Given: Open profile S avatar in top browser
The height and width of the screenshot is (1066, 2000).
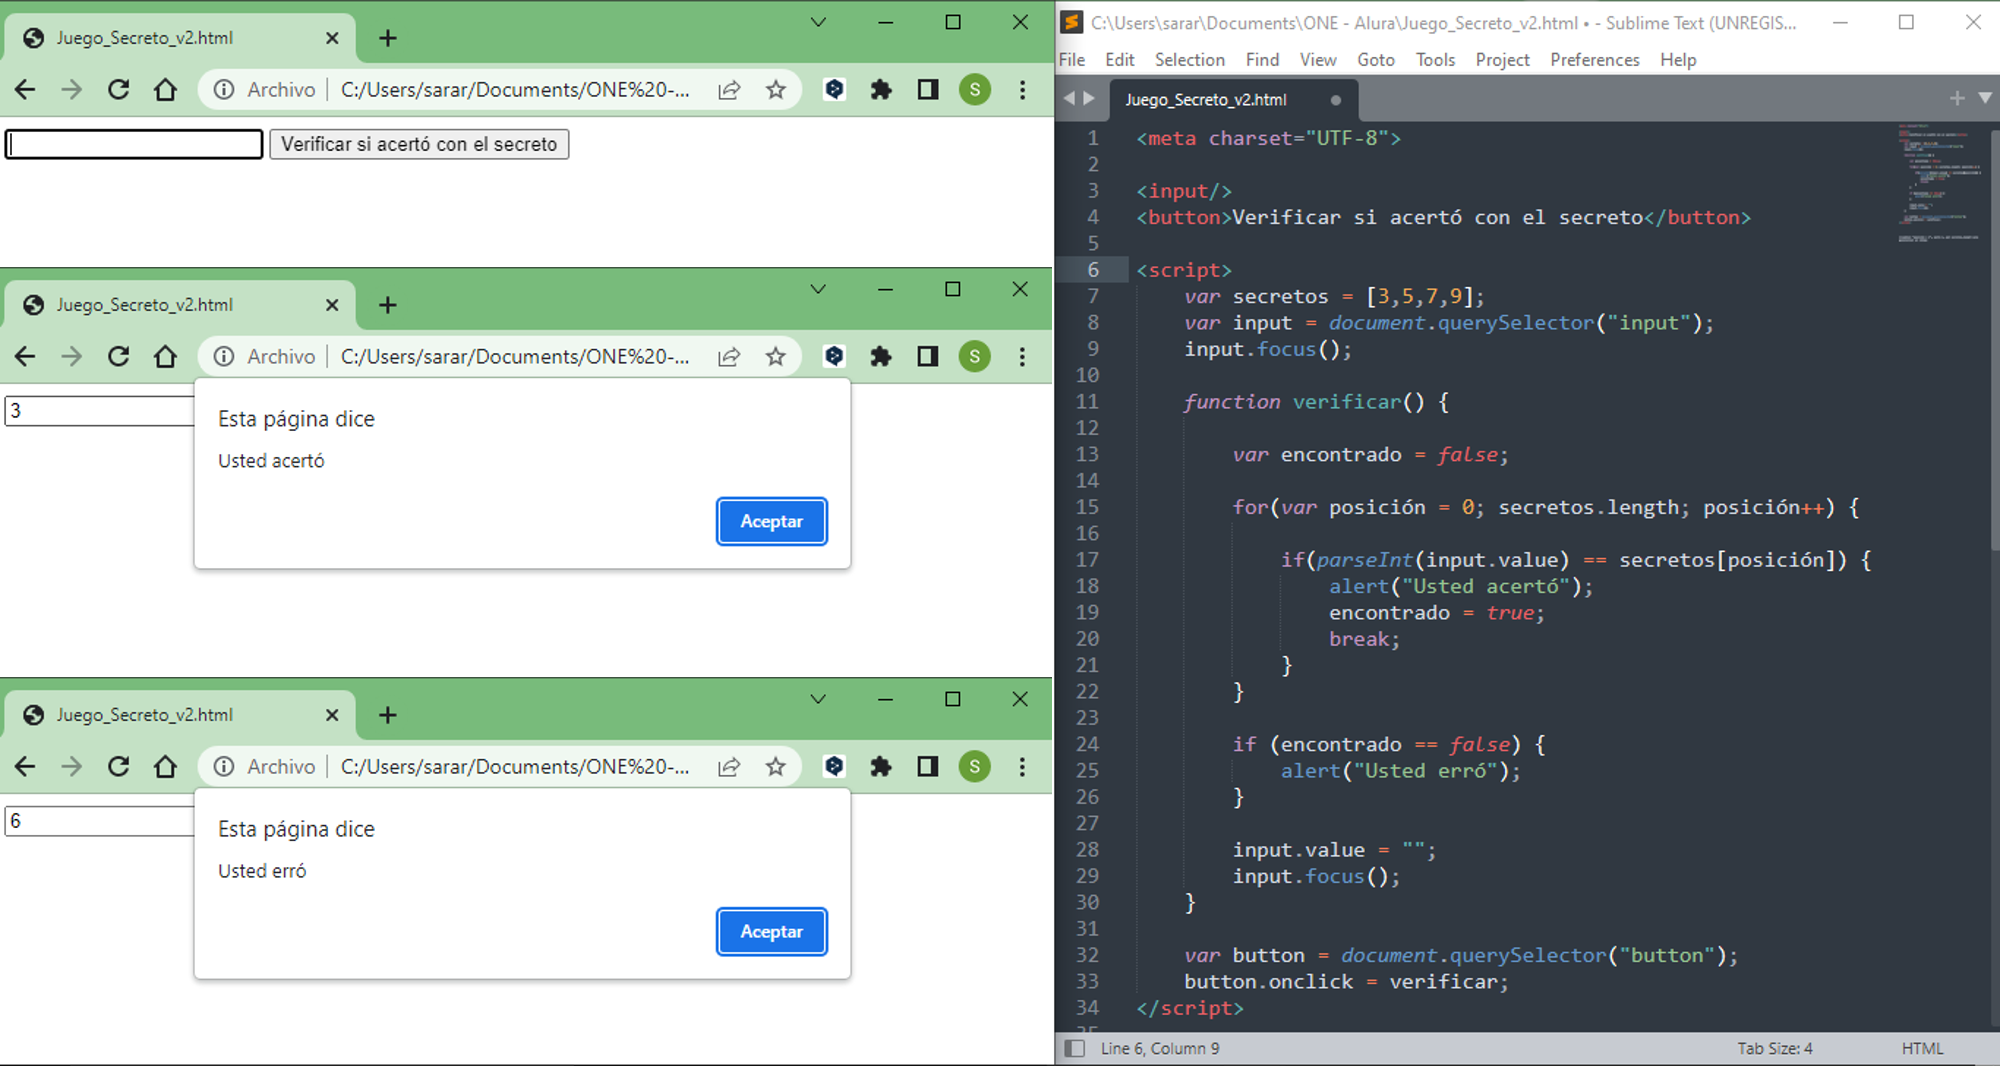Looking at the screenshot, I should pos(975,90).
